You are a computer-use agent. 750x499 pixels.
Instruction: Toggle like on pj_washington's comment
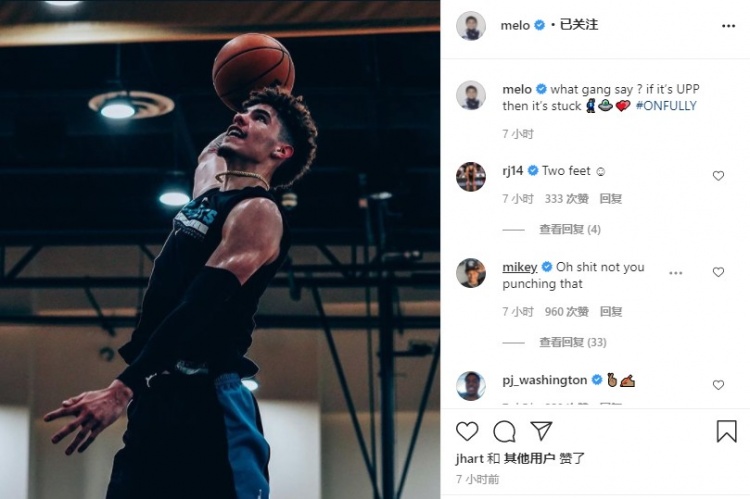(718, 385)
